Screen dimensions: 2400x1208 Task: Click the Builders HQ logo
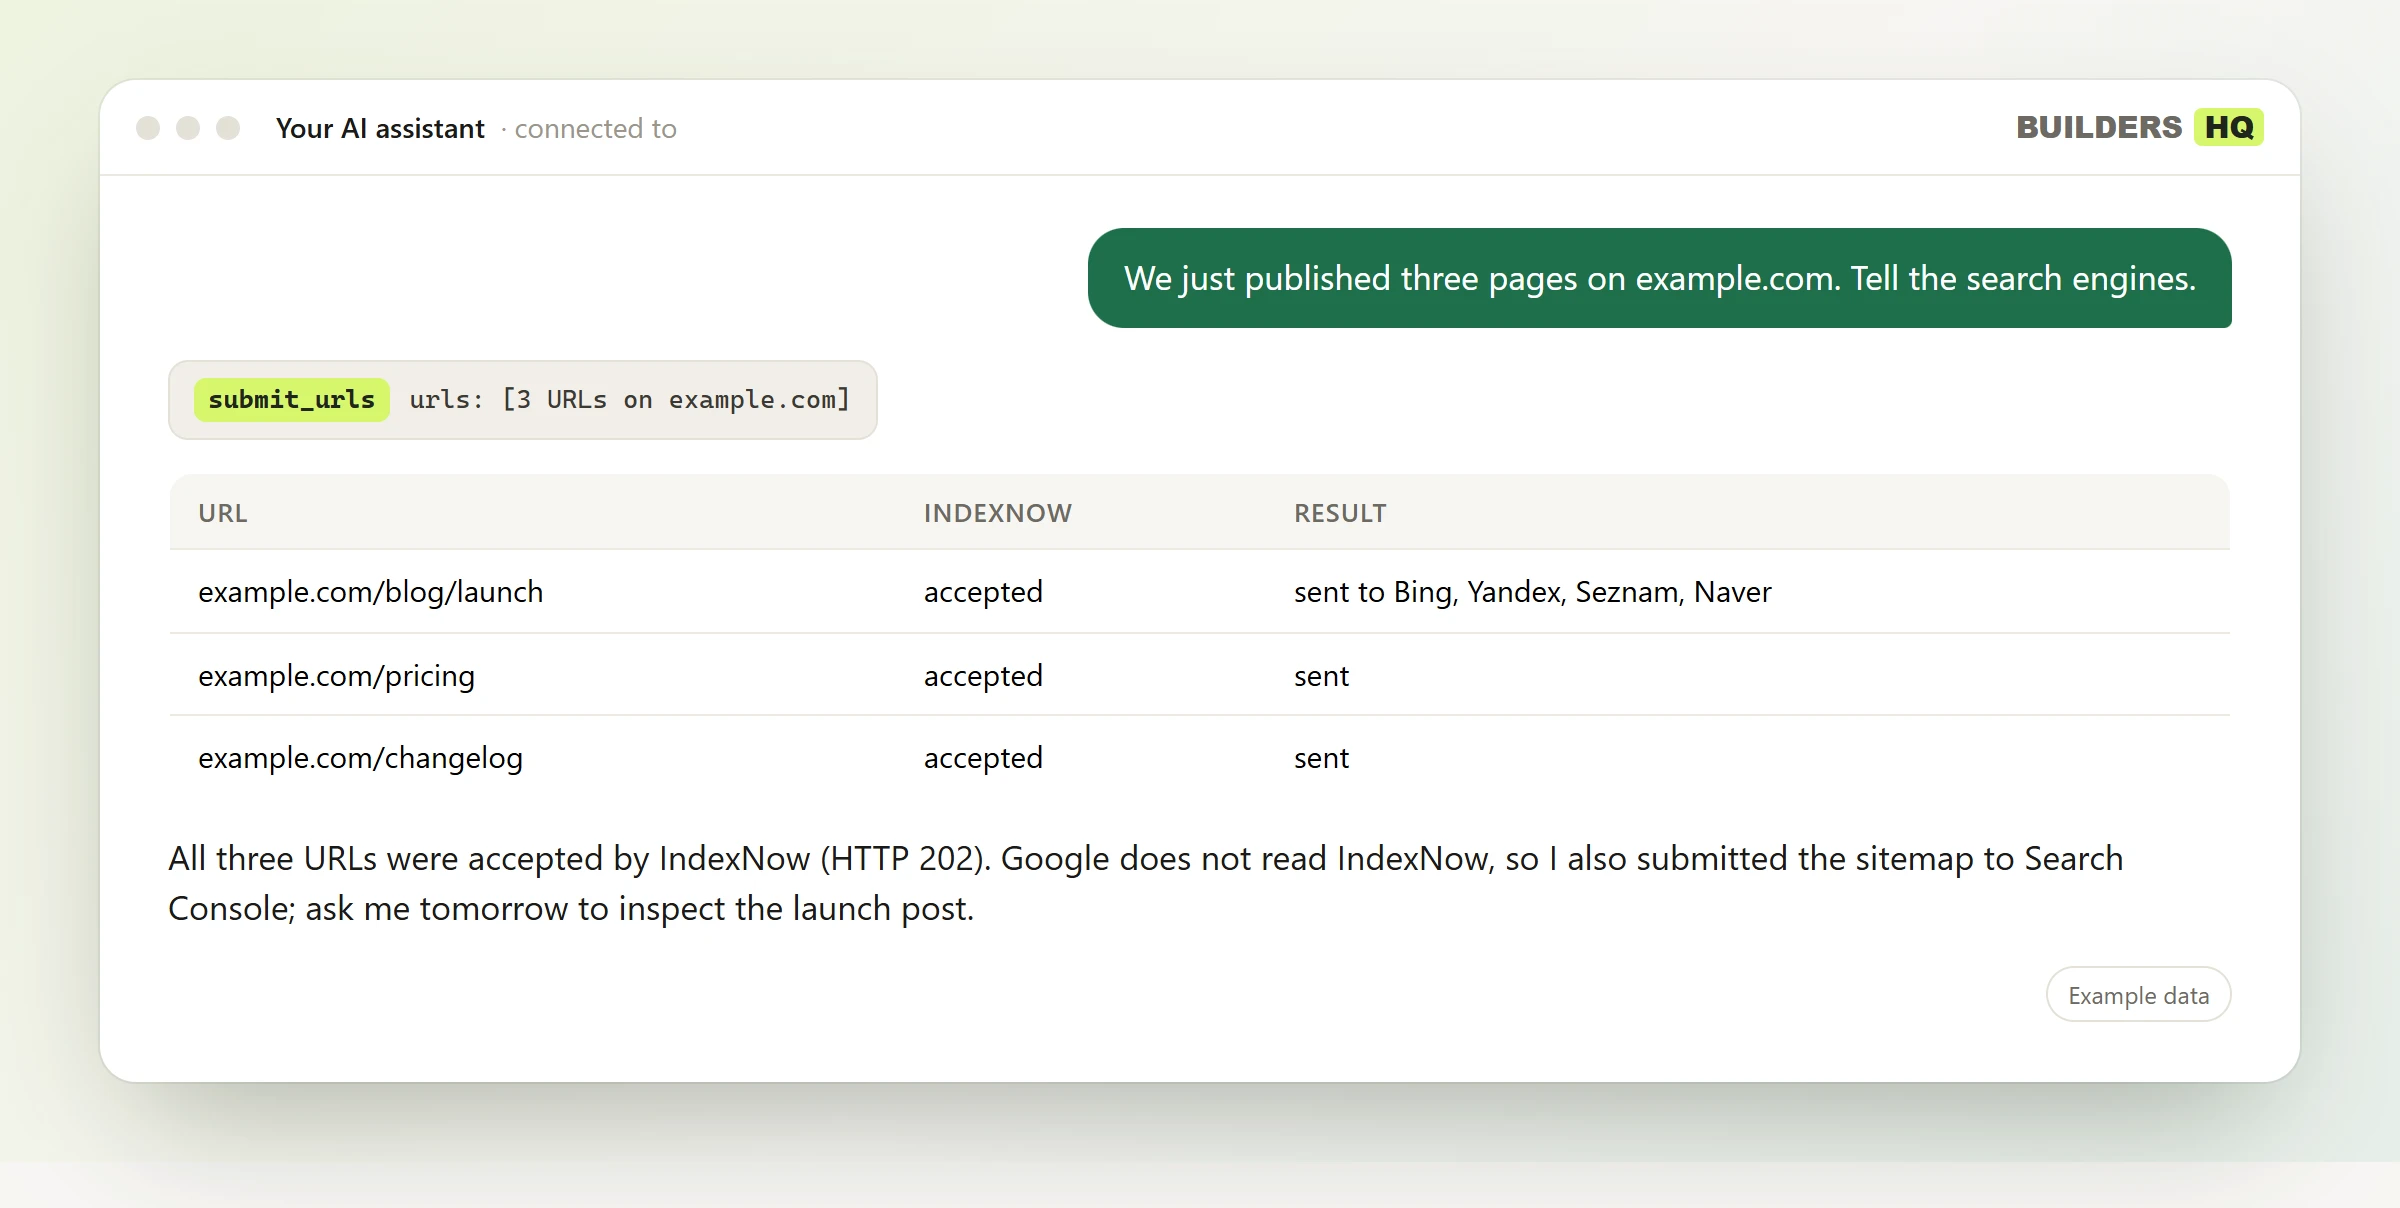[x=2139, y=127]
